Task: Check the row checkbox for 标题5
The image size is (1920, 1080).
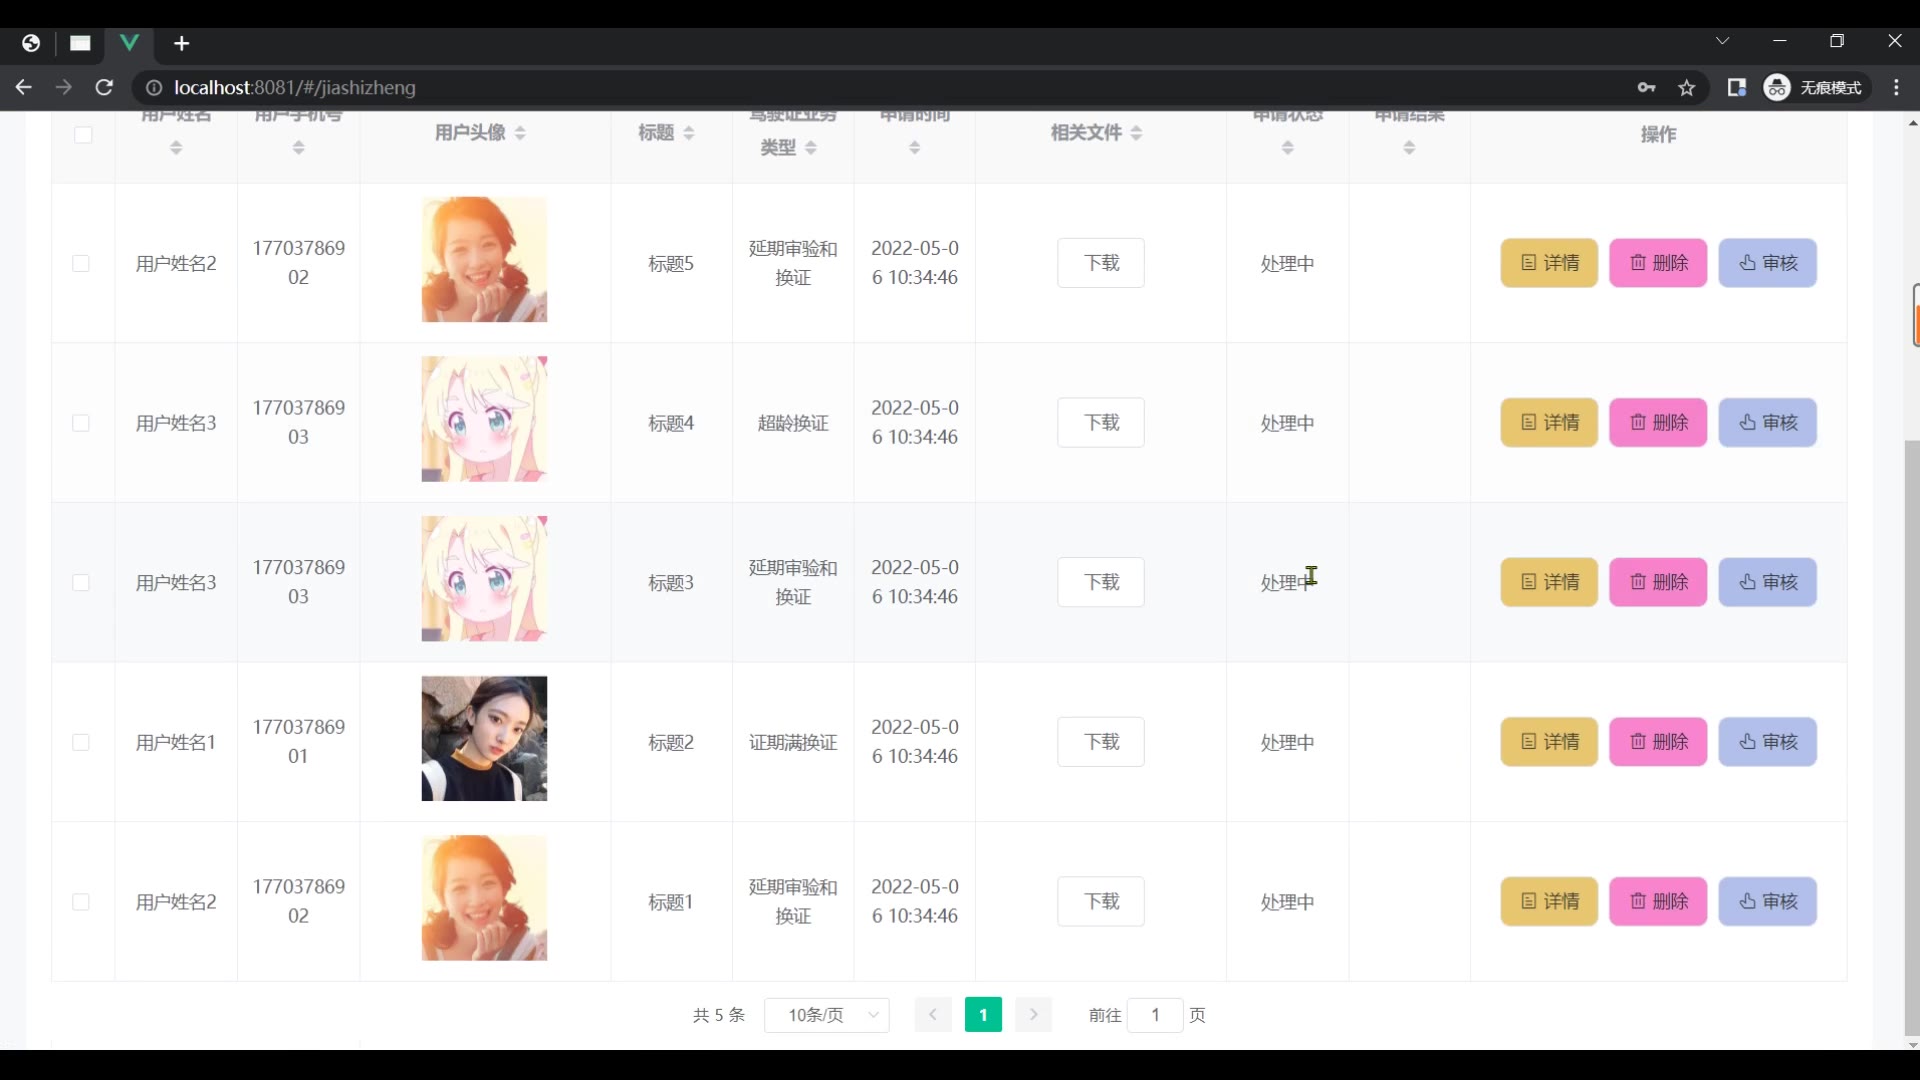Action: 81,263
